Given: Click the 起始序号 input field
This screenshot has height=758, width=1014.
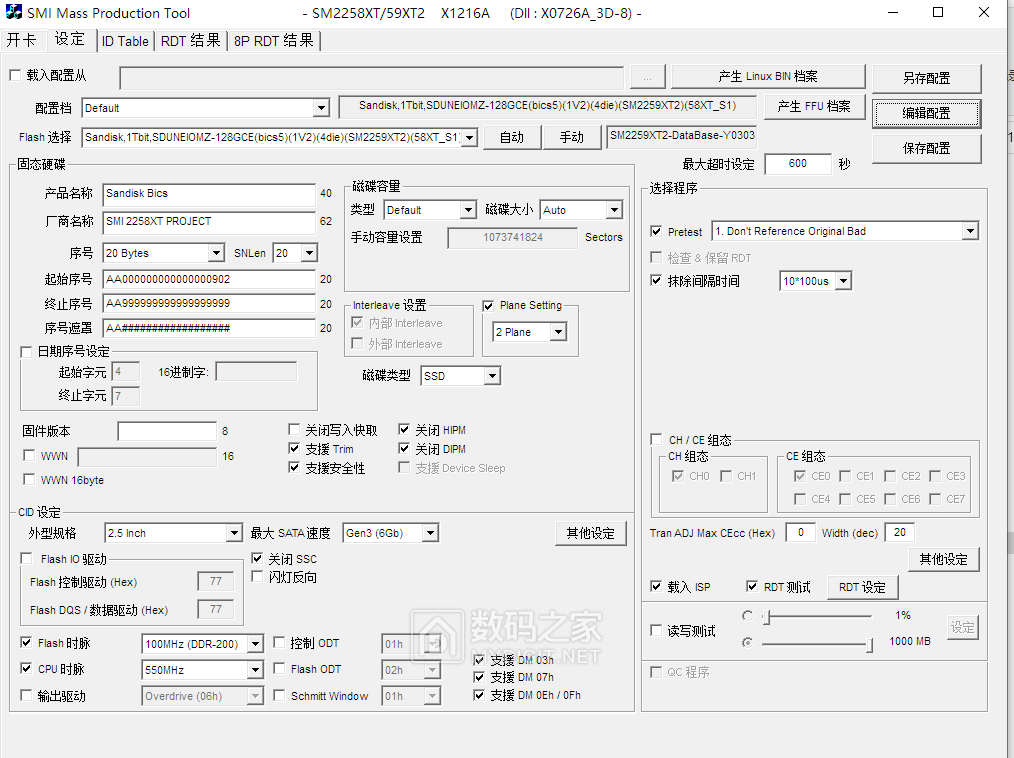Looking at the screenshot, I should [208, 279].
